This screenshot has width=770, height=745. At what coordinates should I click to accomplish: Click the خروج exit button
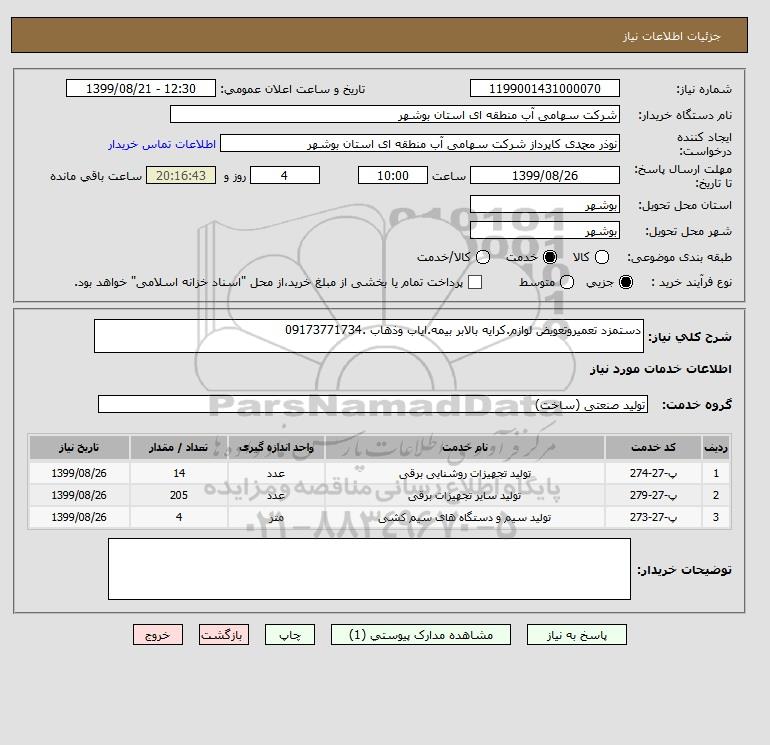tap(158, 635)
